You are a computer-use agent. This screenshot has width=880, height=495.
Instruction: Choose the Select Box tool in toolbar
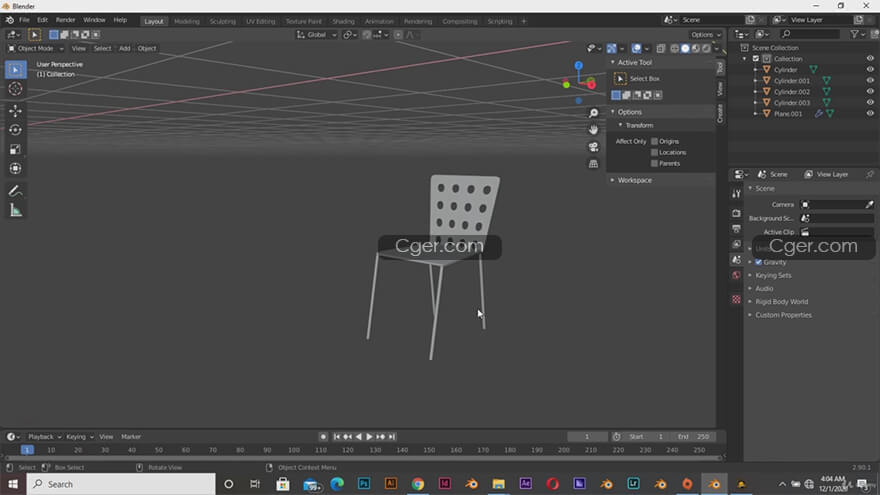click(15, 70)
